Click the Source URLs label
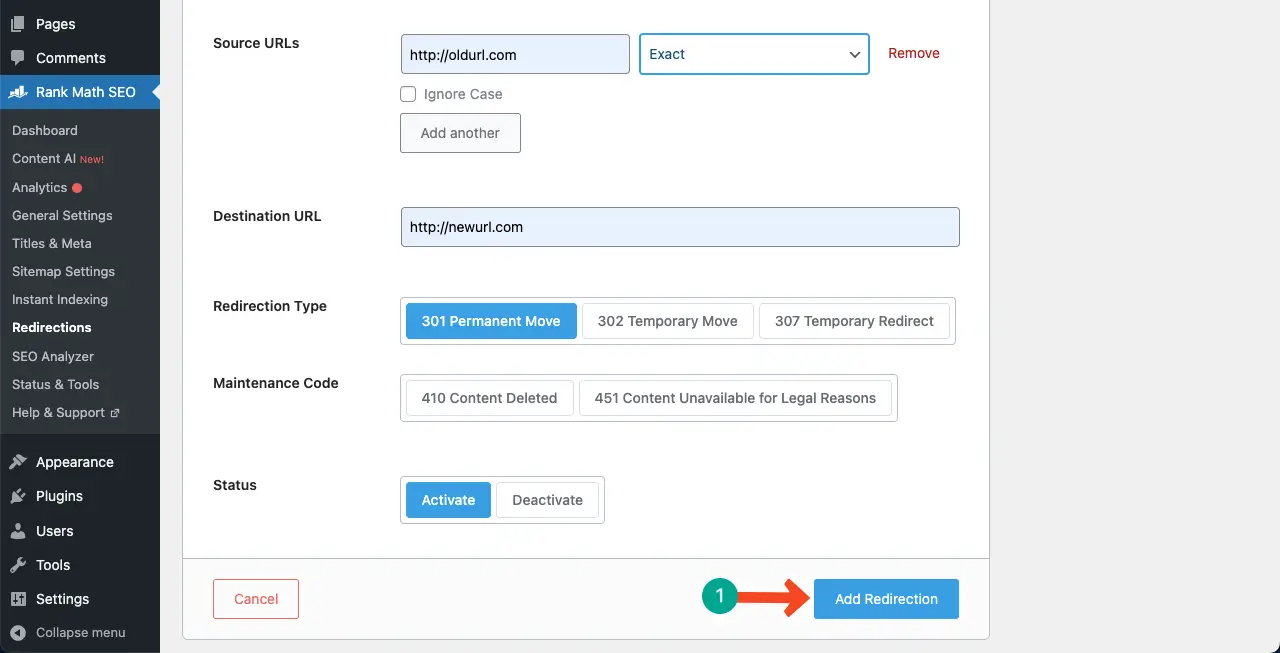 point(256,43)
